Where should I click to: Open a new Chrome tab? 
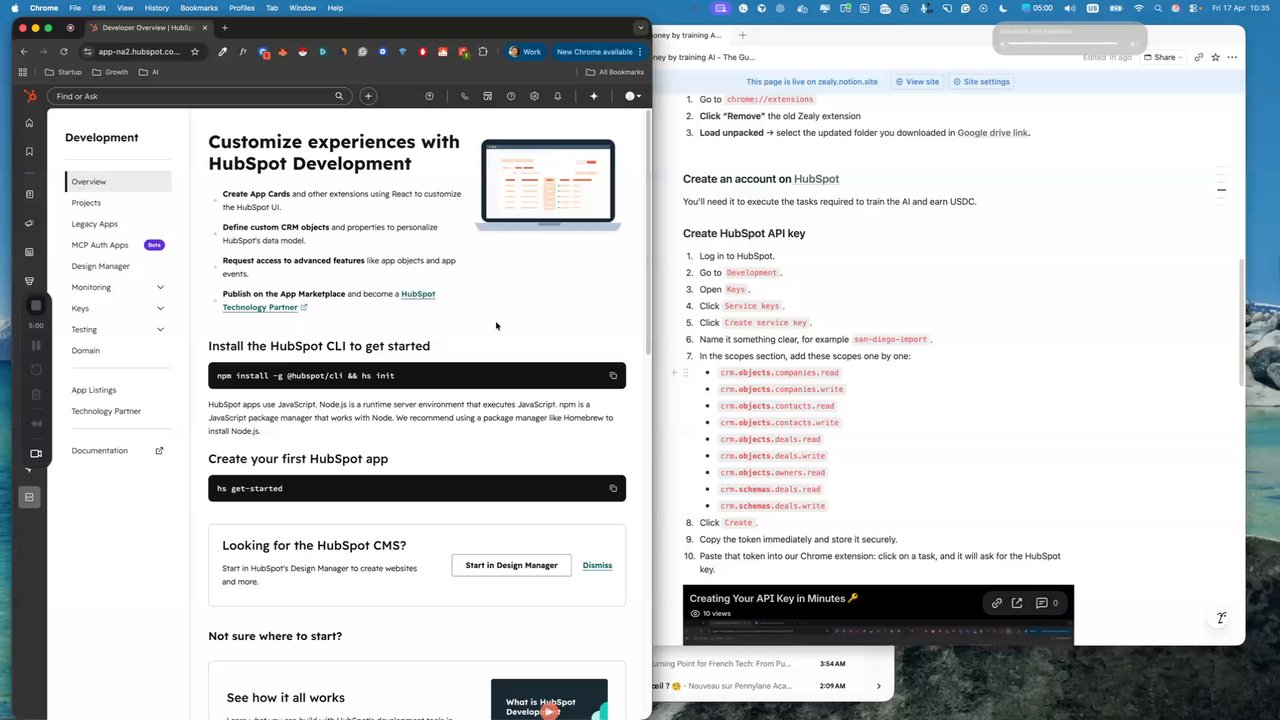(224, 28)
